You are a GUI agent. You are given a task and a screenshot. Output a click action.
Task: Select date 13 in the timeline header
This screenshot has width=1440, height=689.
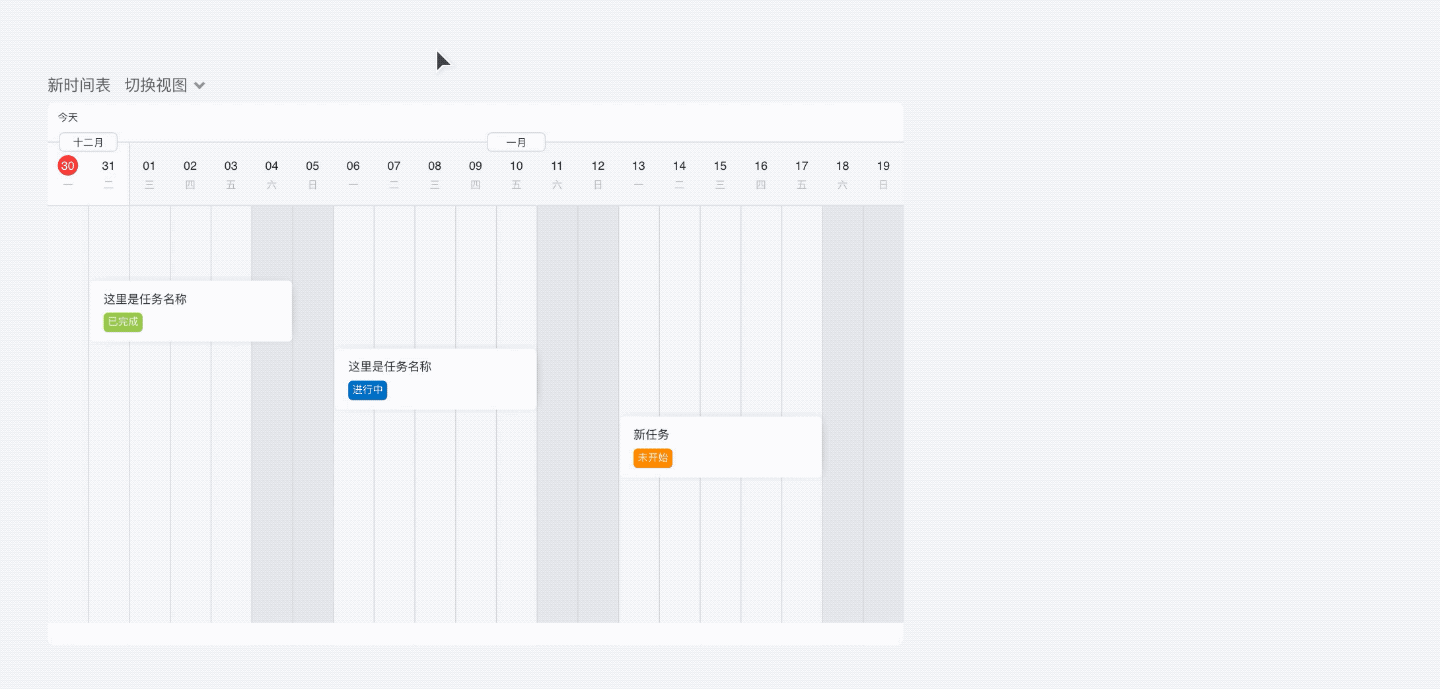(638, 166)
